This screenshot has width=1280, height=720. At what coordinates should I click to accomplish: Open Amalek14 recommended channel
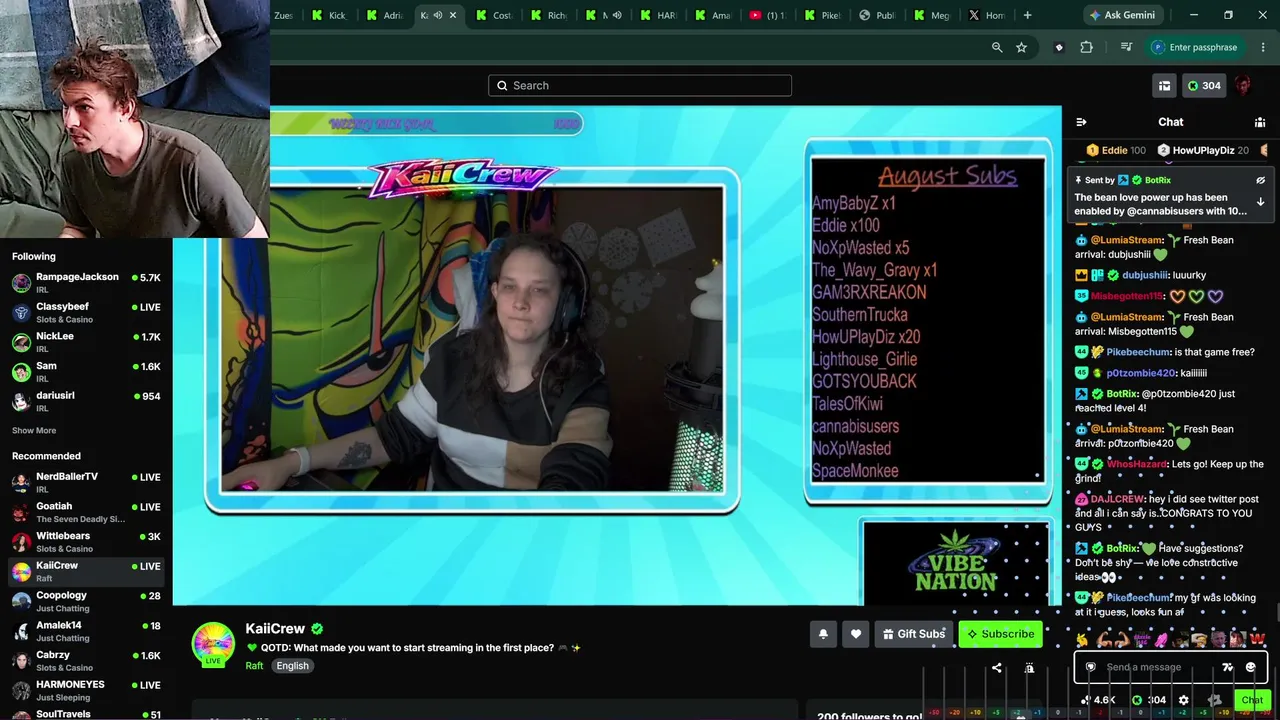(86, 631)
